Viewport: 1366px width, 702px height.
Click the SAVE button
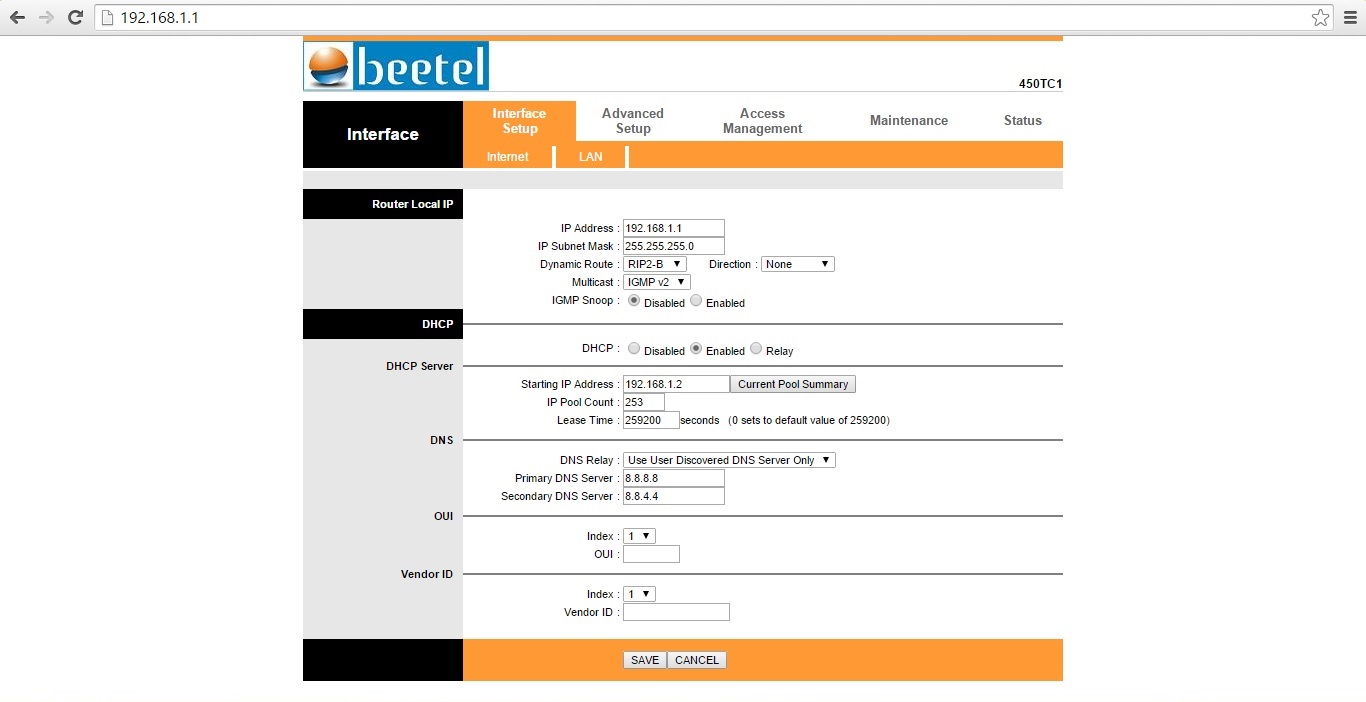[645, 660]
